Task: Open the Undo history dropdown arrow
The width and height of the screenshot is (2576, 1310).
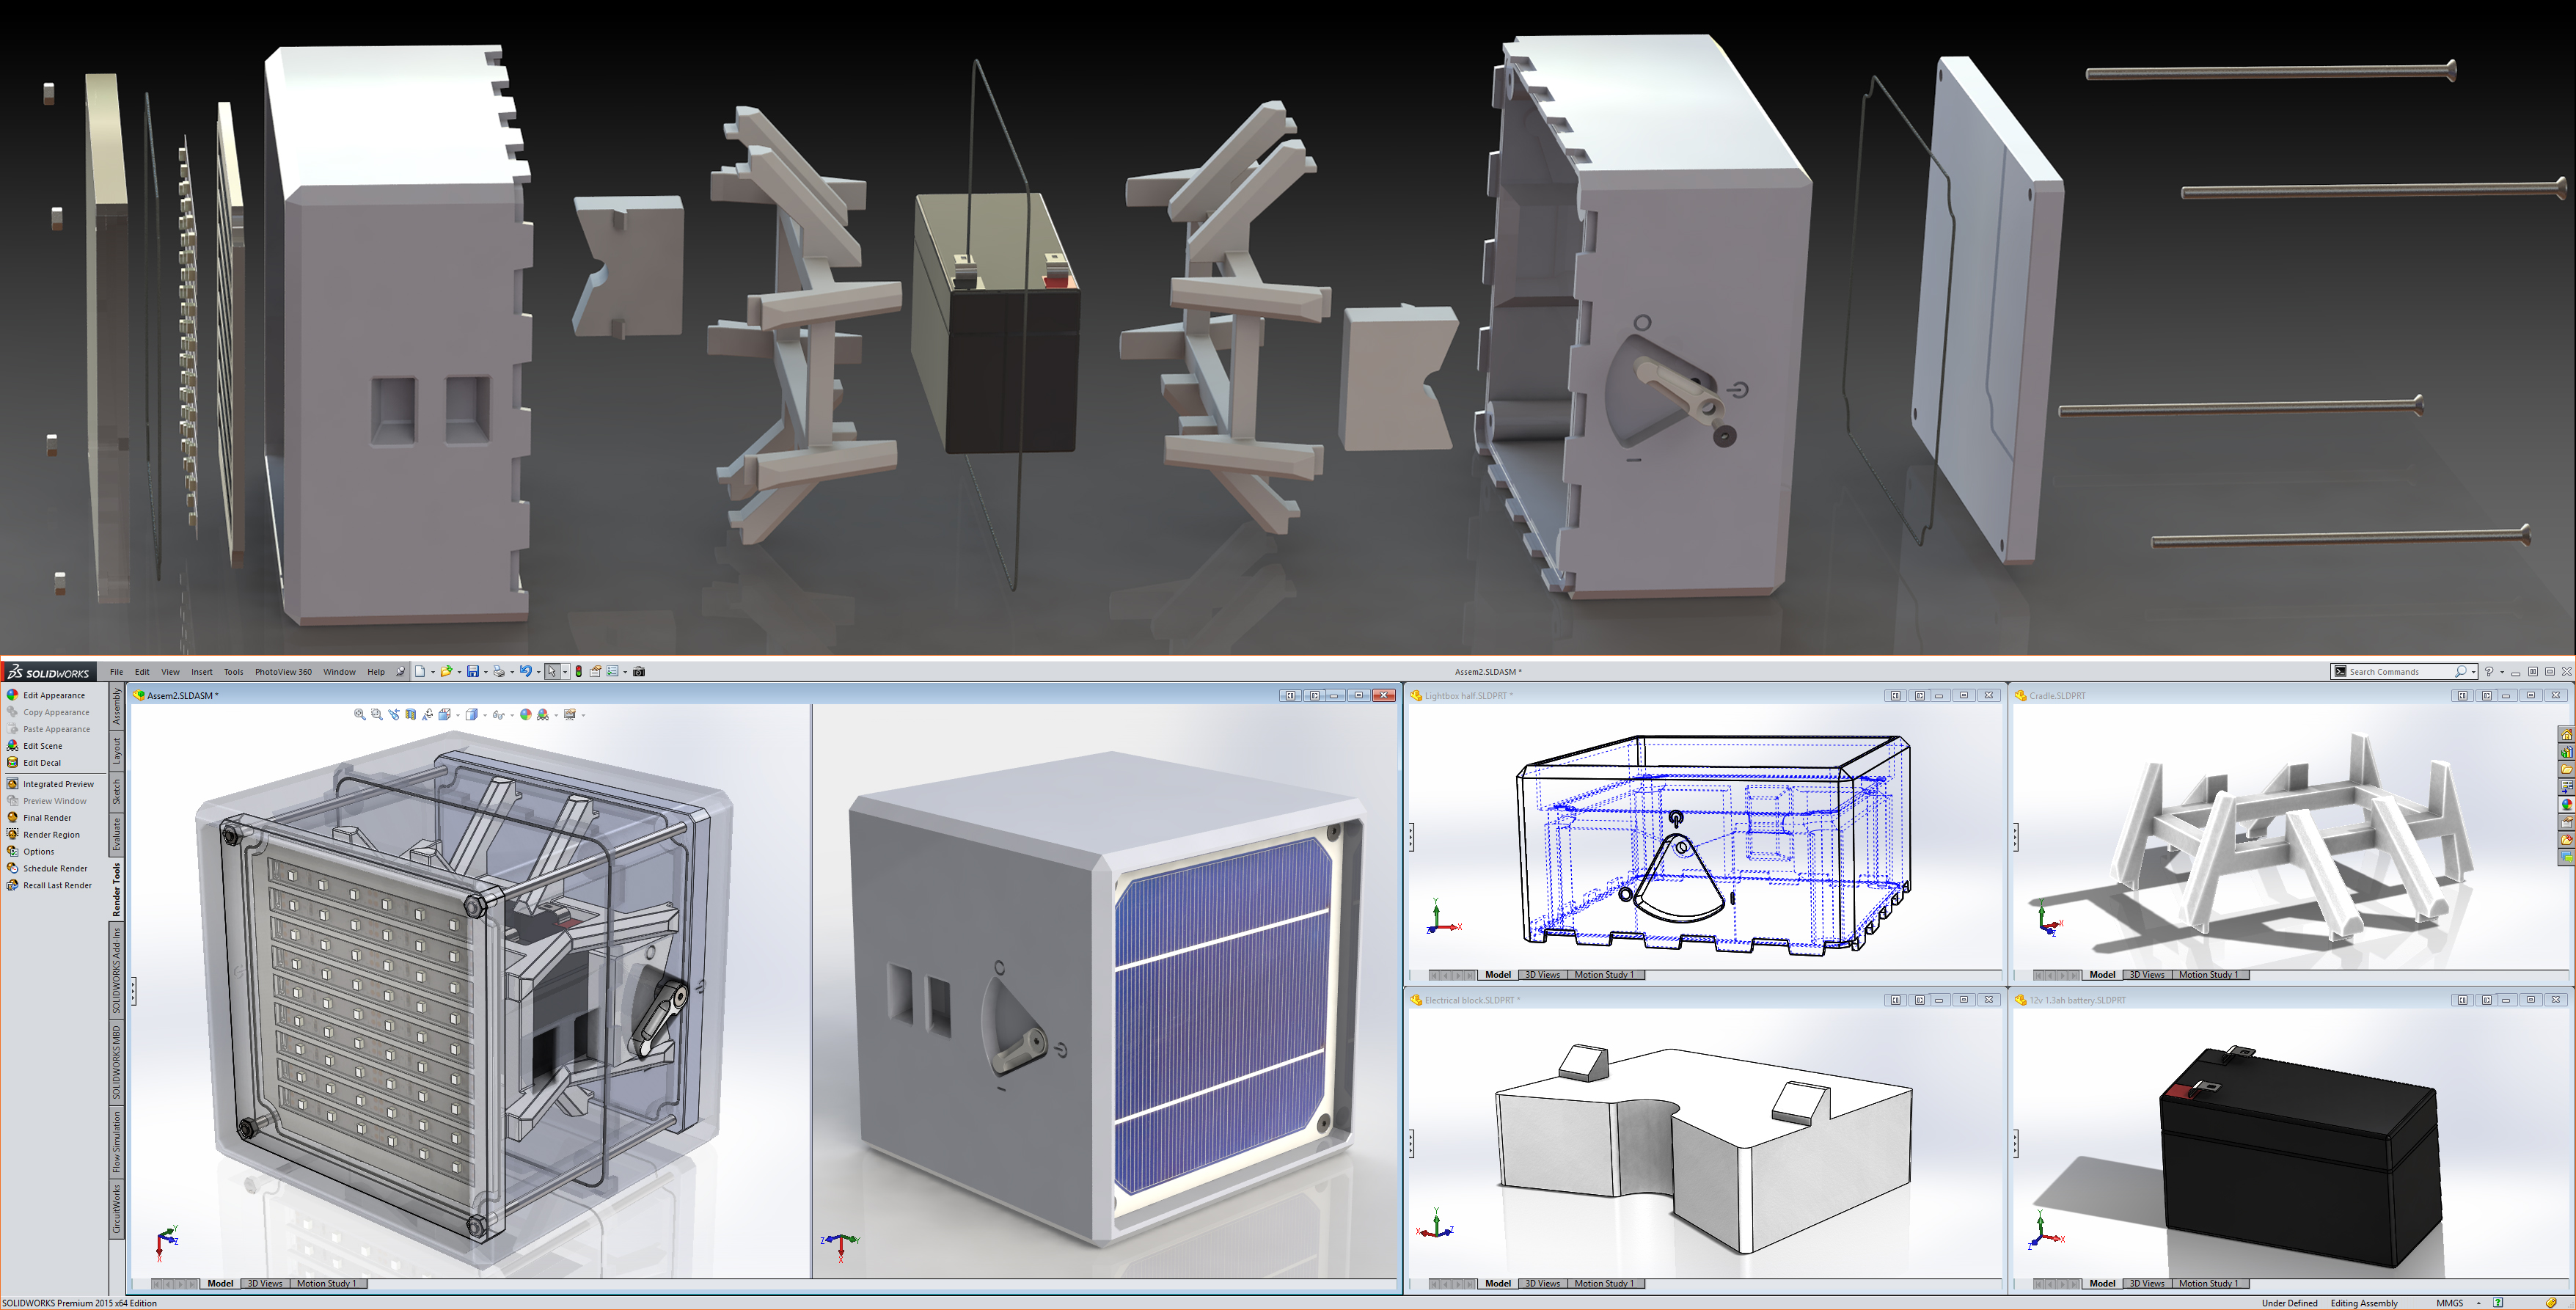Action: click(539, 673)
